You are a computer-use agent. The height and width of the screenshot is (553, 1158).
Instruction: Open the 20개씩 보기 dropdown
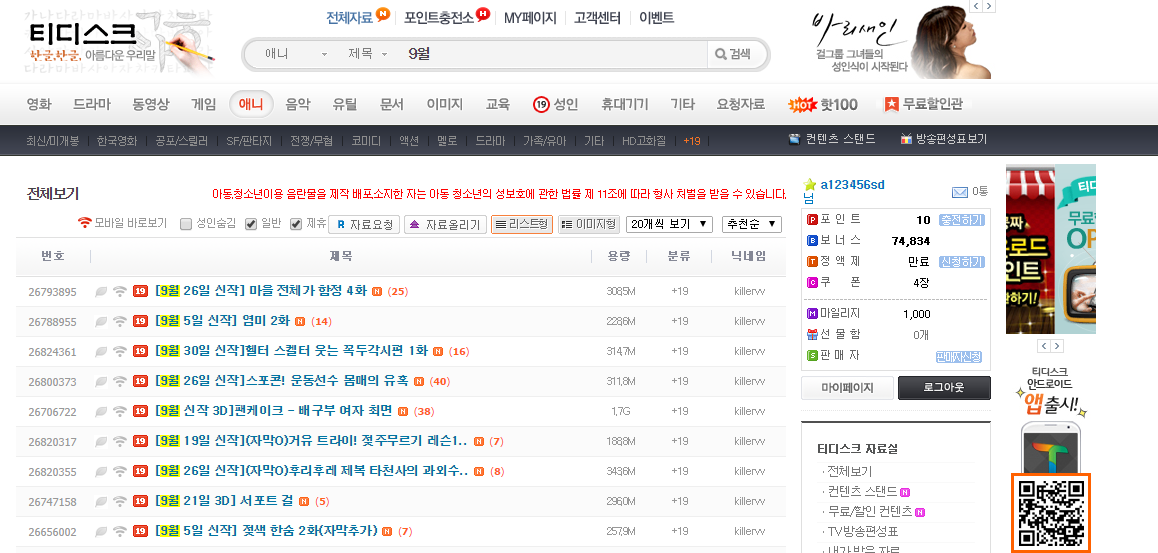coord(669,224)
